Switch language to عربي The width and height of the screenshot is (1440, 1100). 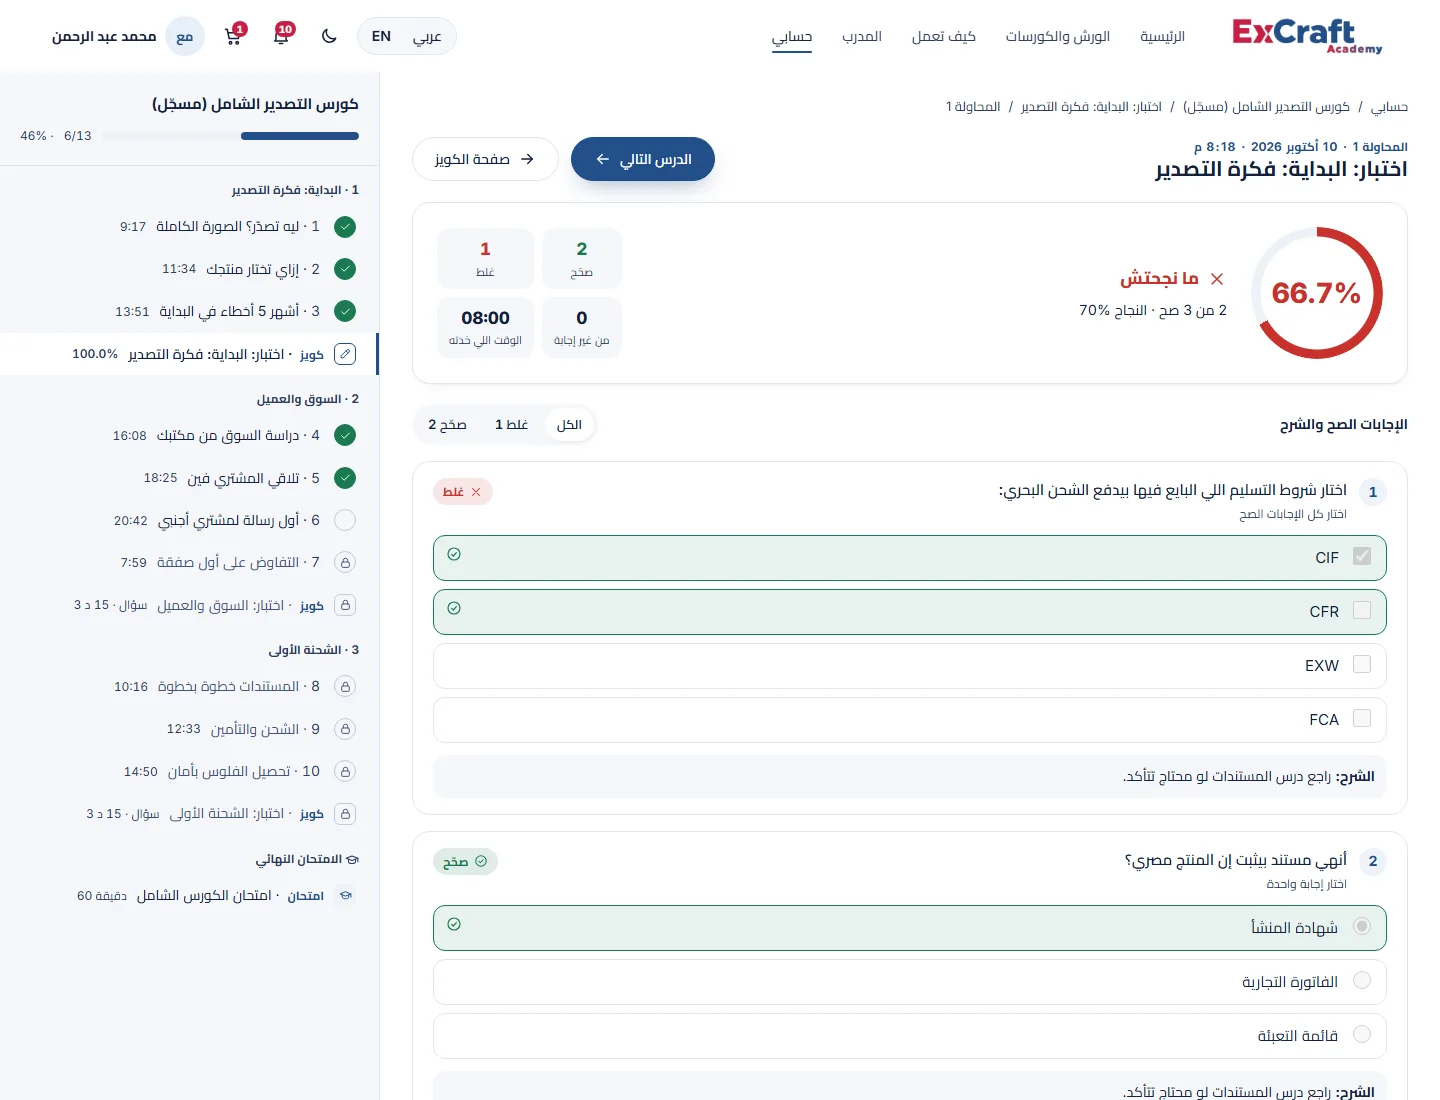coord(427,37)
